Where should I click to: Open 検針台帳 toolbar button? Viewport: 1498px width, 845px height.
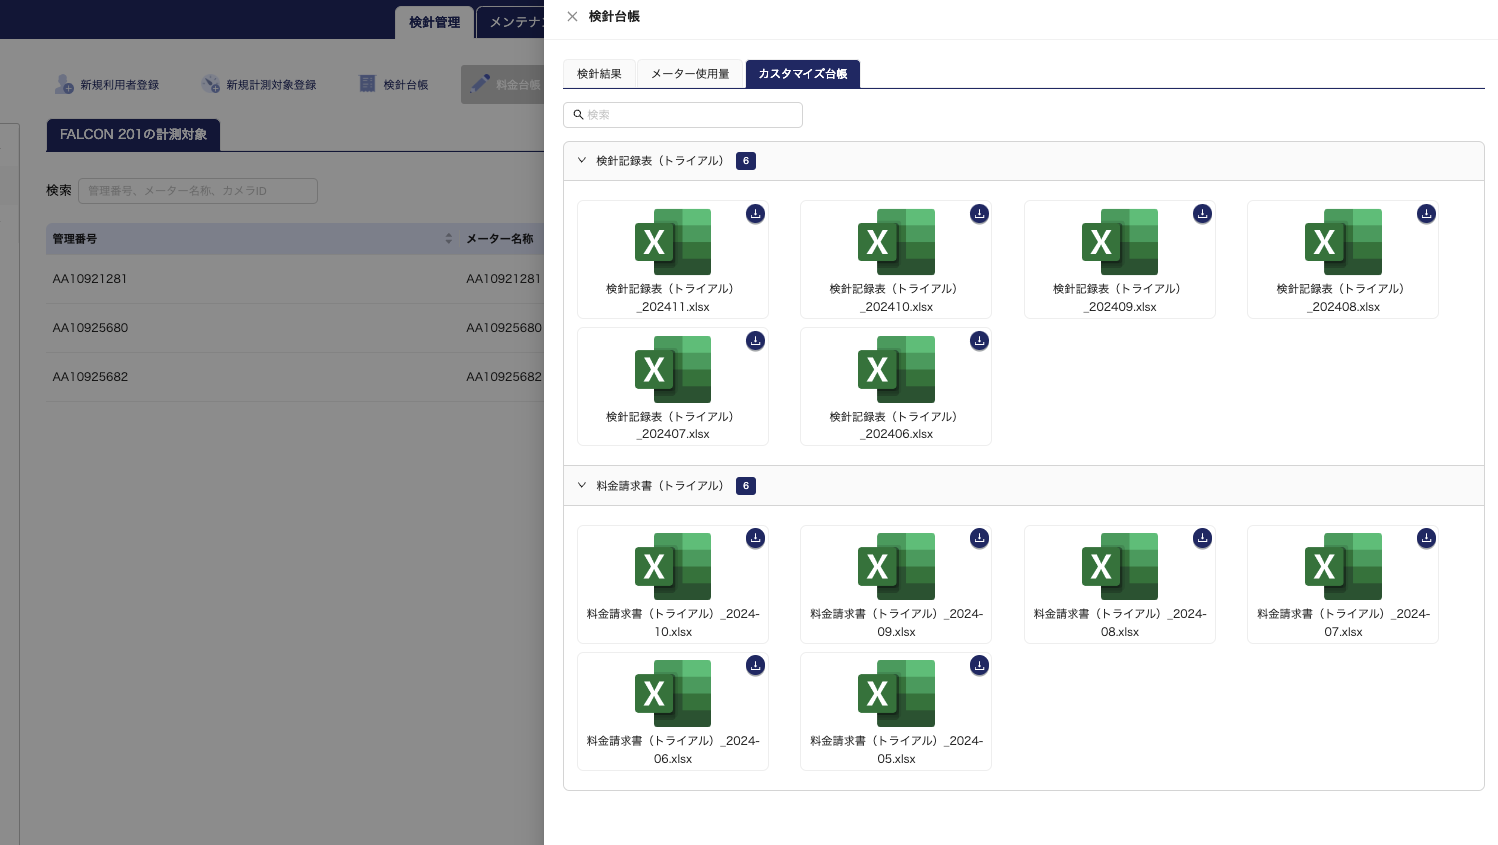(x=394, y=85)
